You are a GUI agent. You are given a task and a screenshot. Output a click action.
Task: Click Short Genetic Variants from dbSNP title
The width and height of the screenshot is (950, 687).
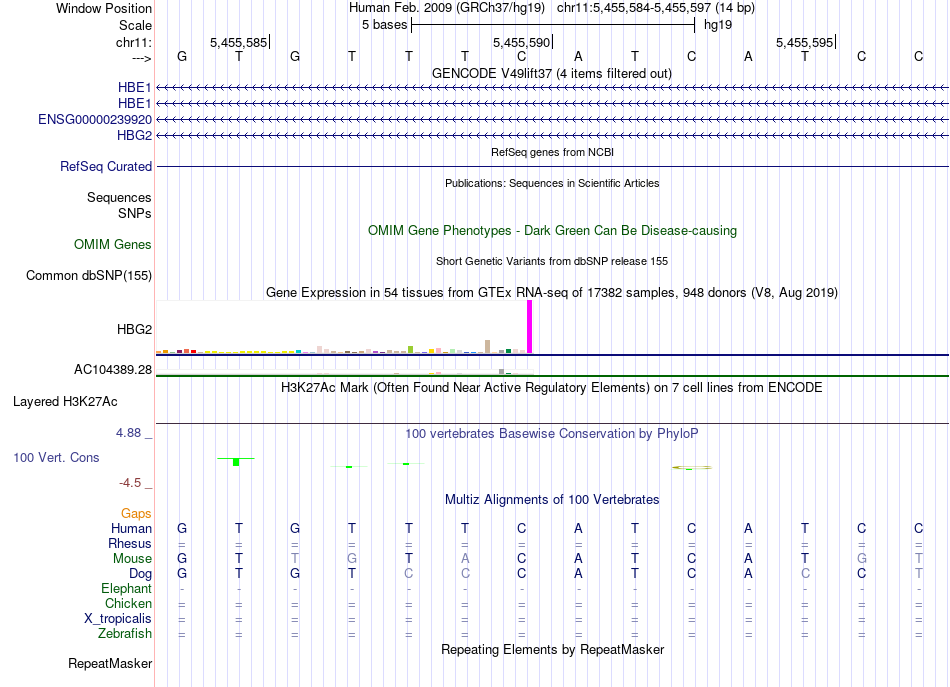click(552, 261)
